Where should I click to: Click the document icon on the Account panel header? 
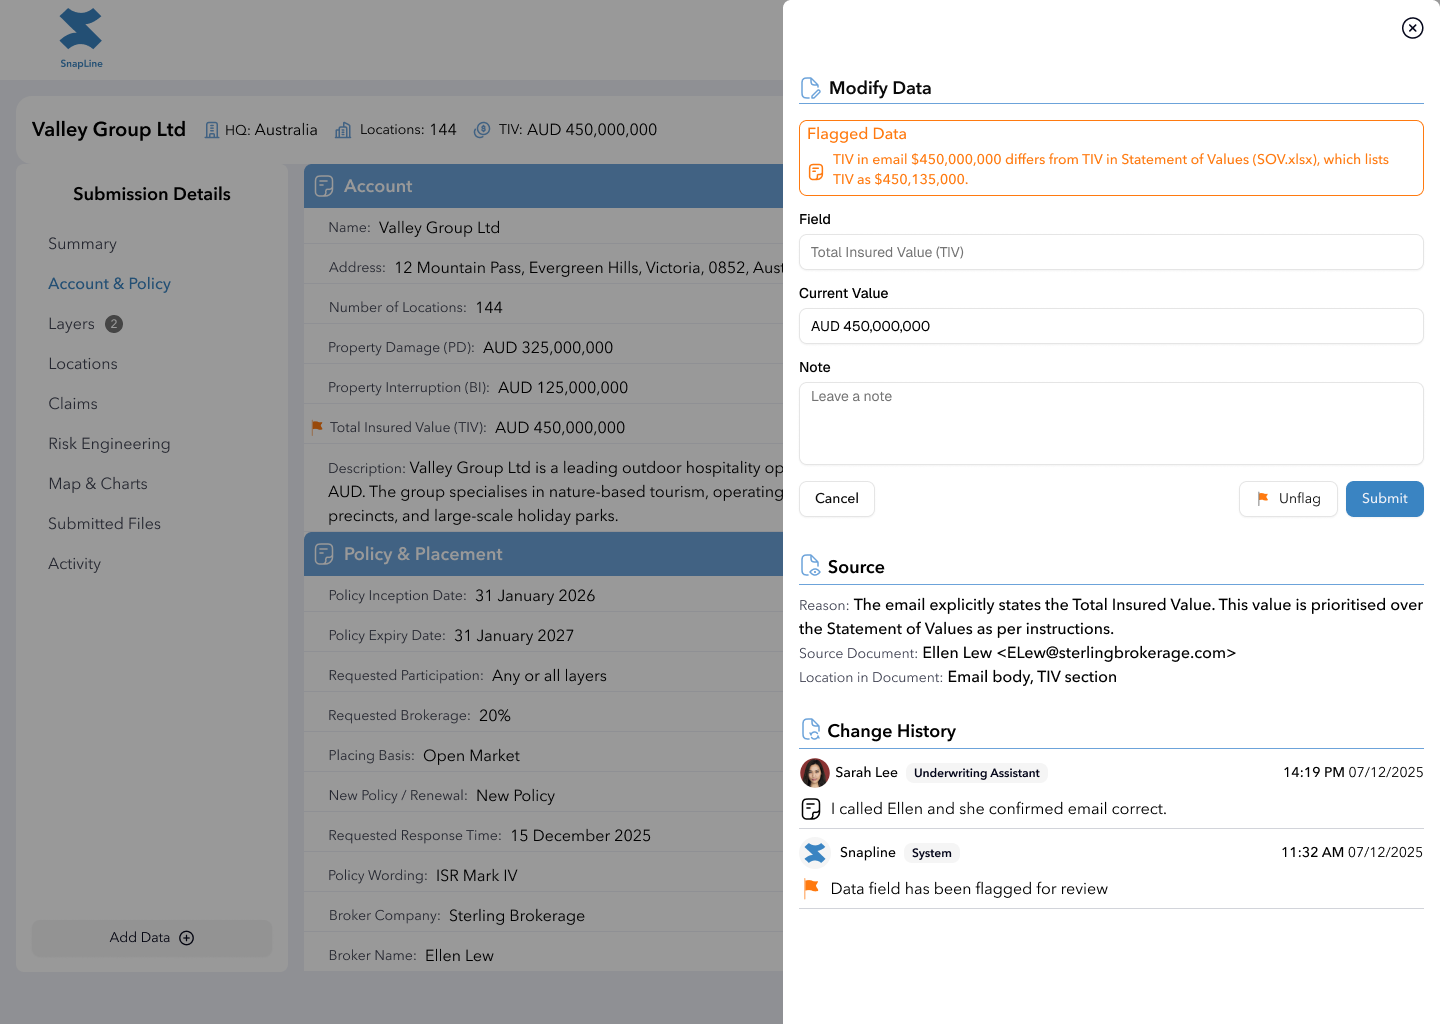click(323, 186)
